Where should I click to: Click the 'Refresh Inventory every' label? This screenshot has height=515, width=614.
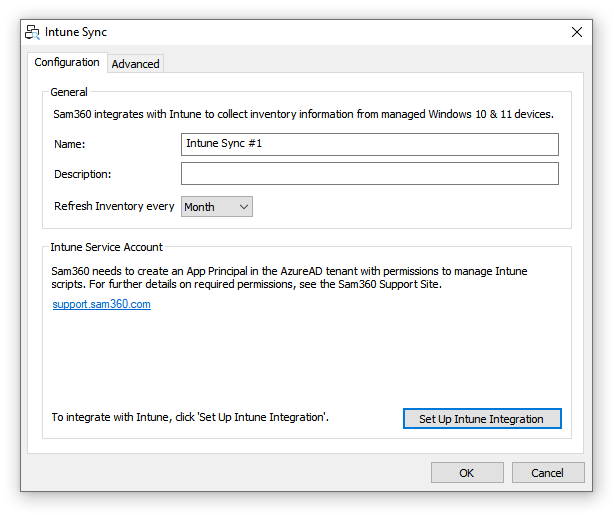pos(114,206)
